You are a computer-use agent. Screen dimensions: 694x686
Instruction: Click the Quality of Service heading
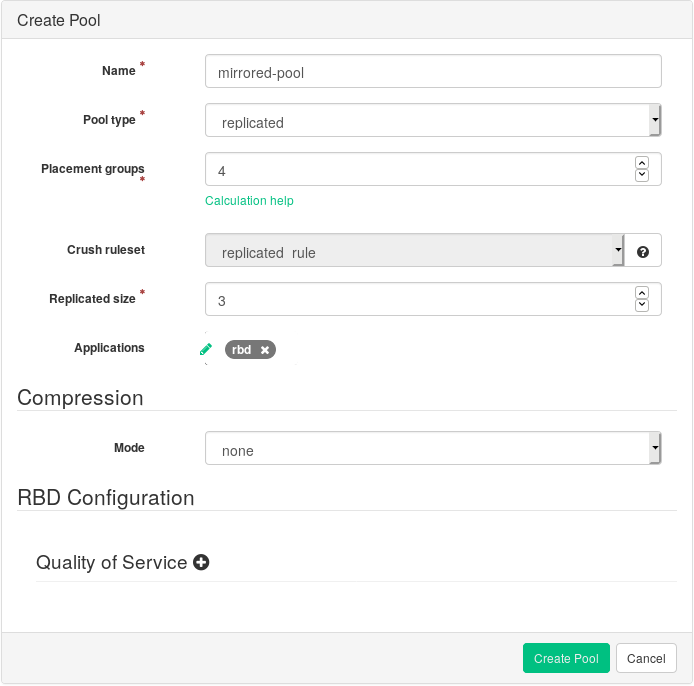coord(111,563)
